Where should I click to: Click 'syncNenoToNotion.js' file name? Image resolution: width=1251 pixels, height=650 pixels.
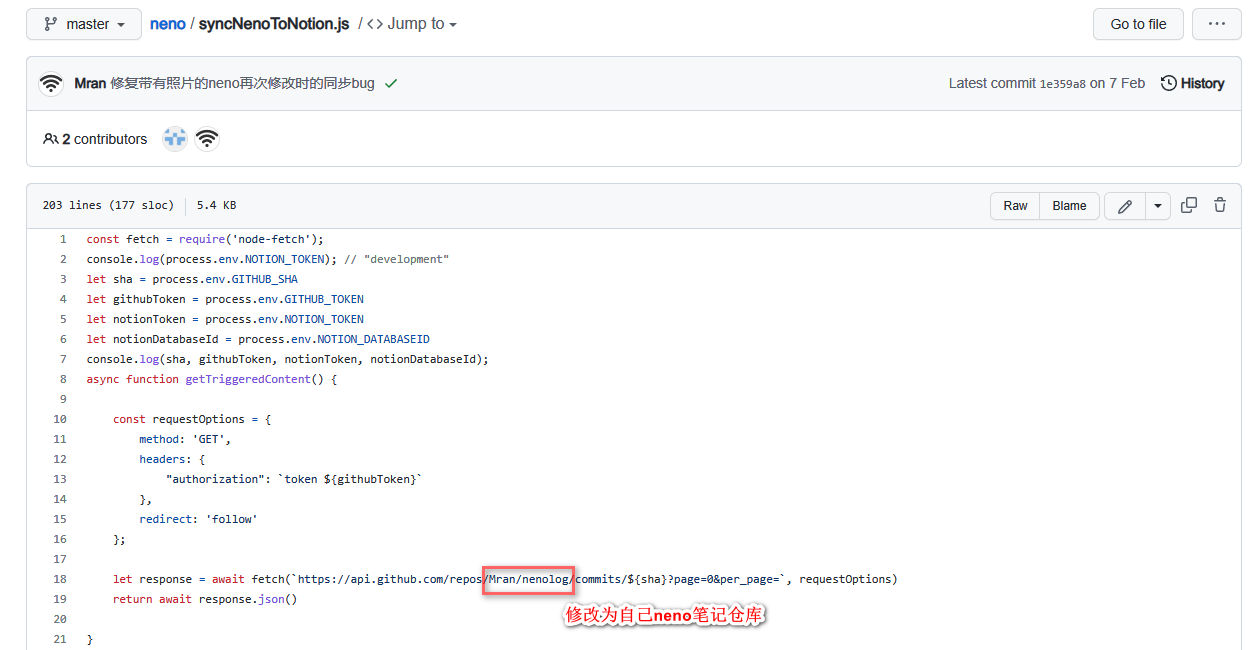[274, 24]
